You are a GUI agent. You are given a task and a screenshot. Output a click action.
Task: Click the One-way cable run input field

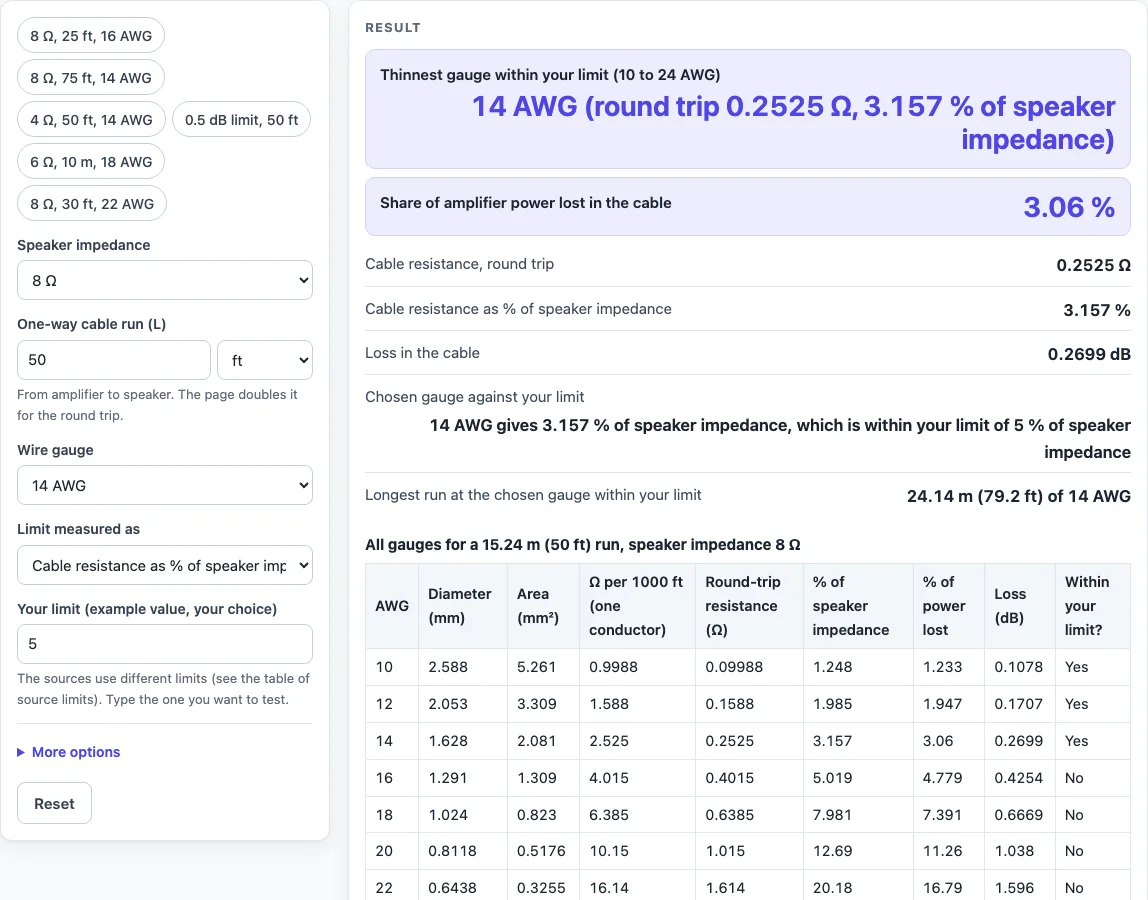(x=114, y=360)
